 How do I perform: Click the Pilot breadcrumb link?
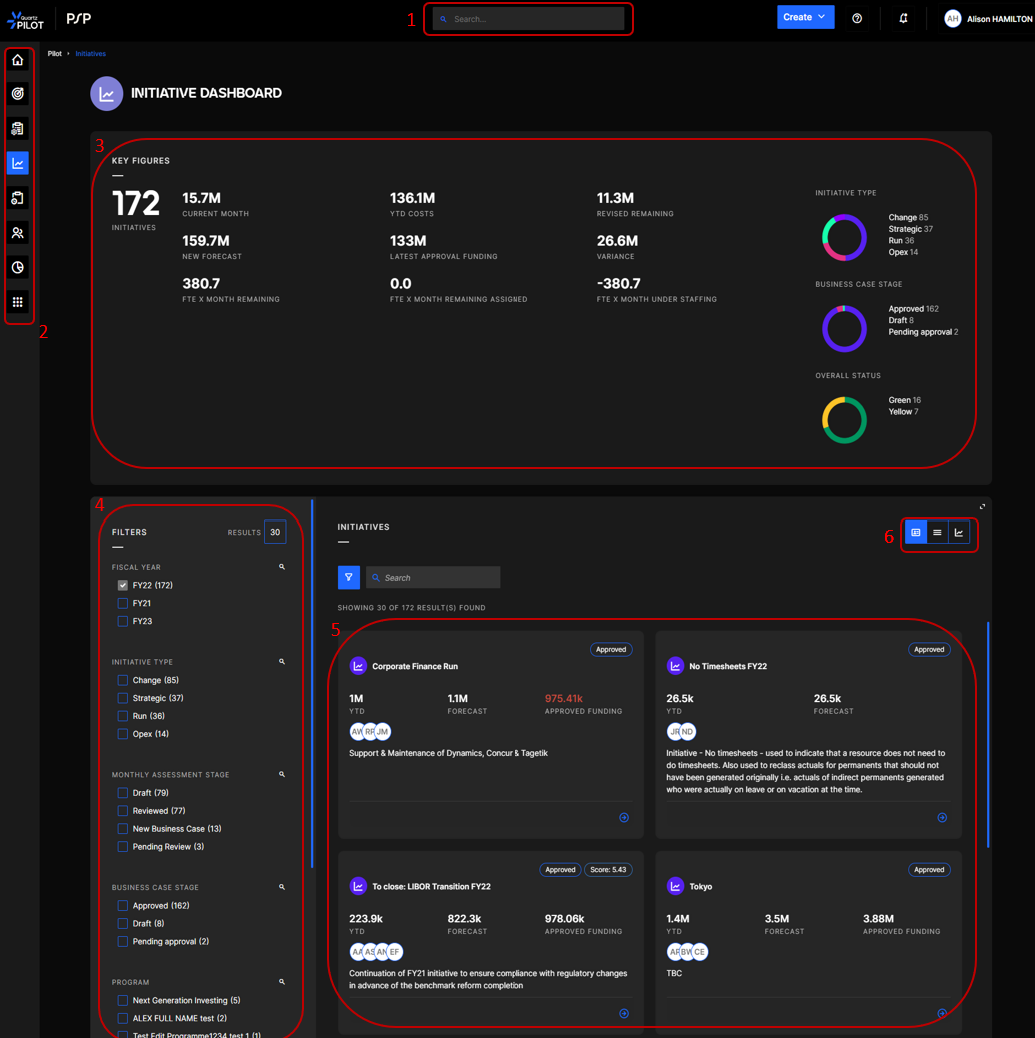pos(55,54)
